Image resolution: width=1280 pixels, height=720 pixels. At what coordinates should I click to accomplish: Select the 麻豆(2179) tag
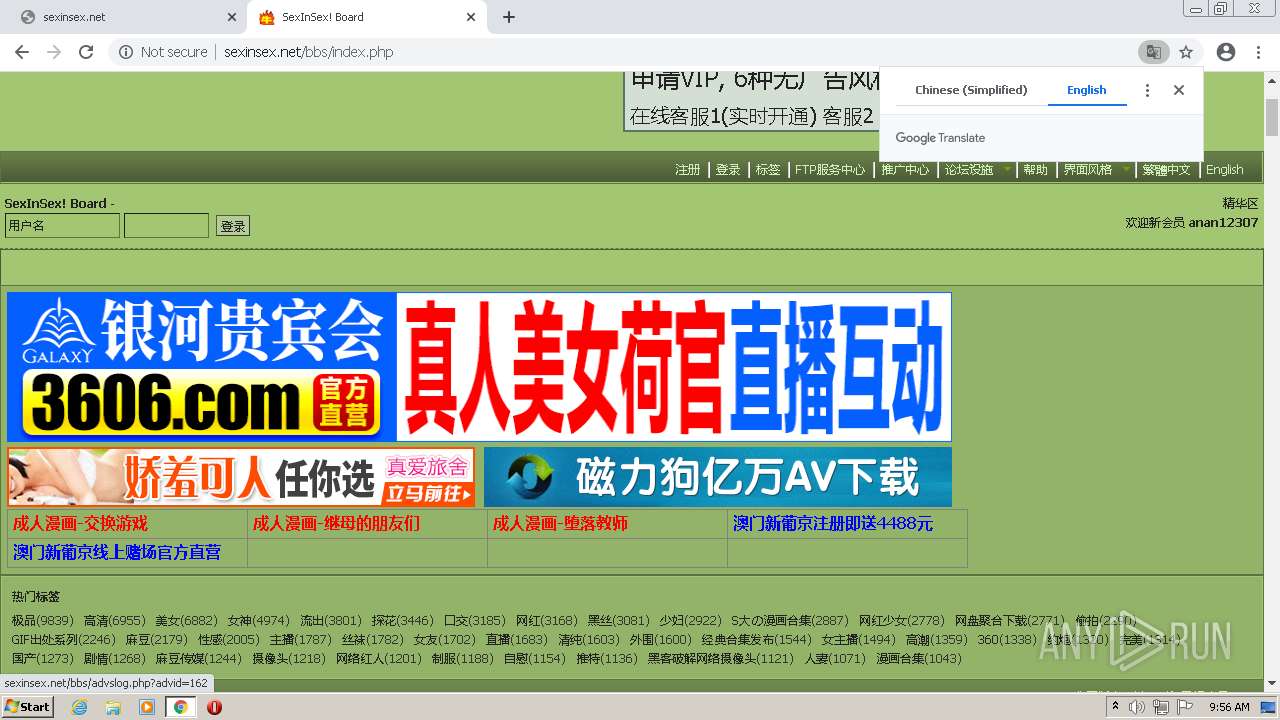(156, 640)
